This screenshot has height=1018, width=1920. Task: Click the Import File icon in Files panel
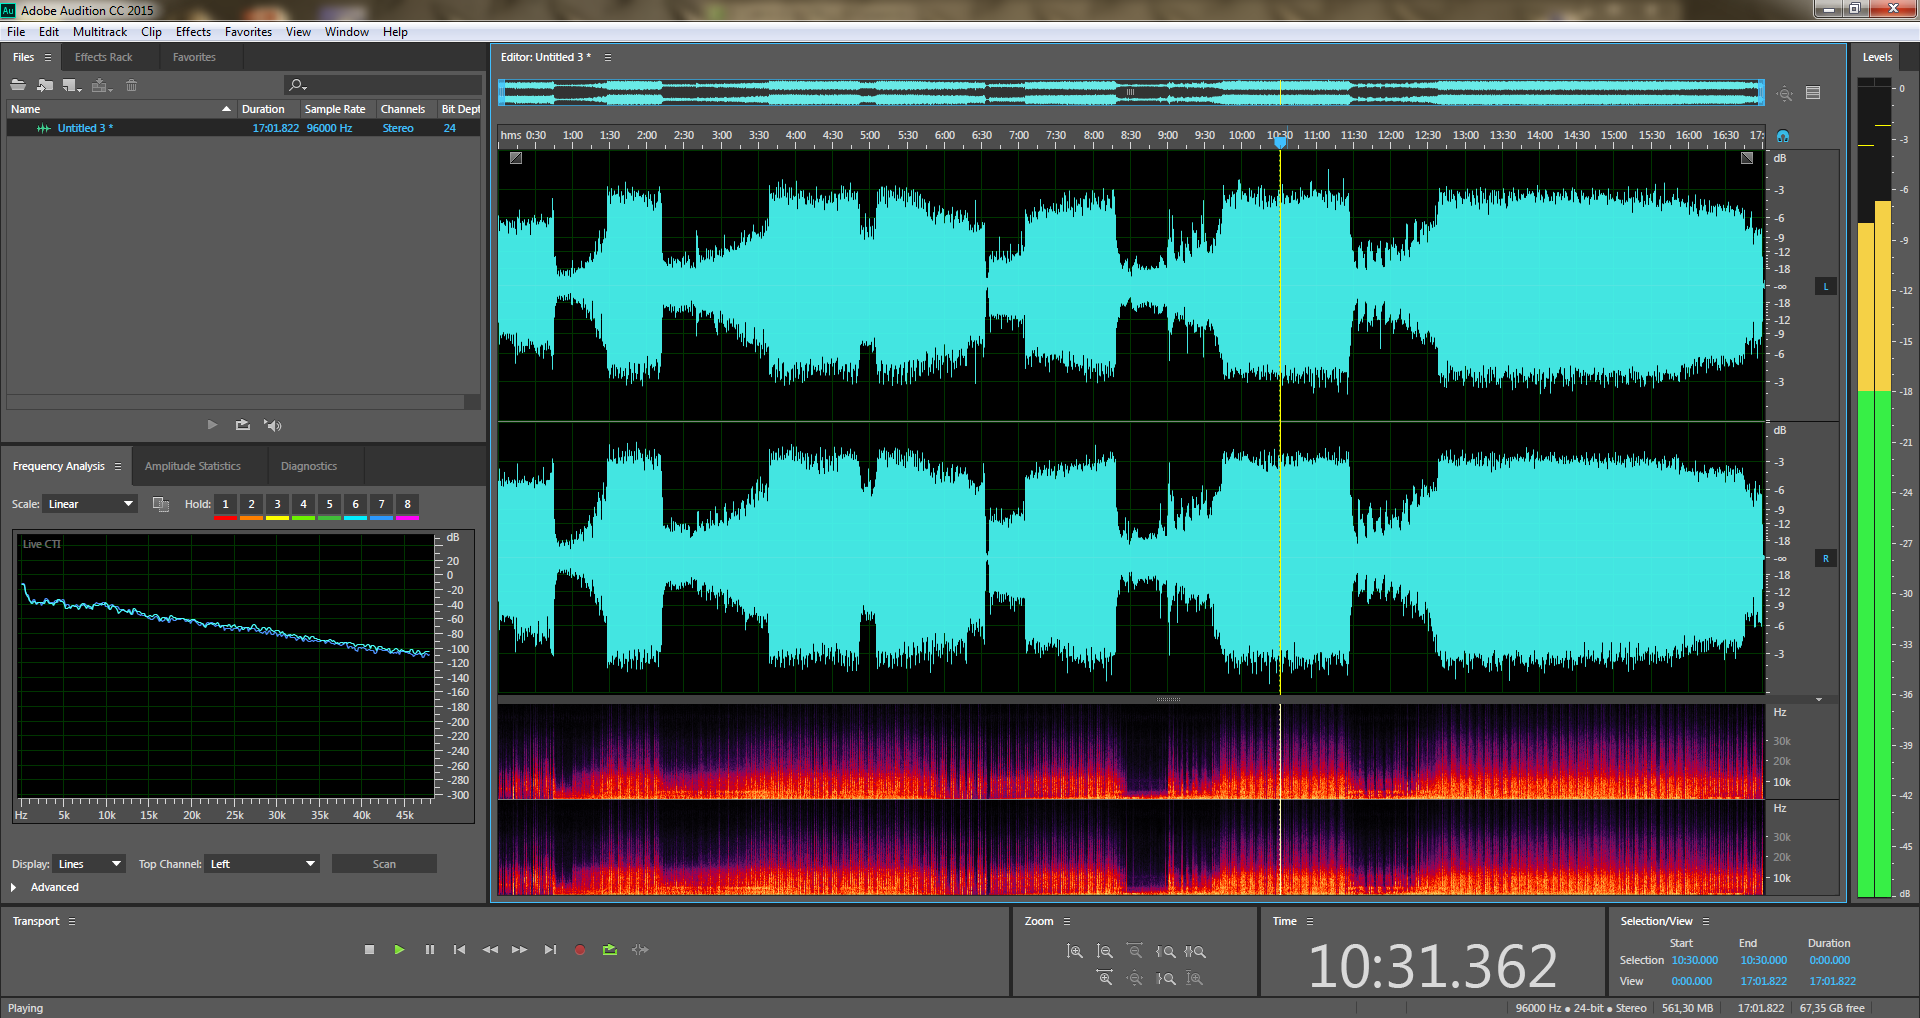(45, 85)
